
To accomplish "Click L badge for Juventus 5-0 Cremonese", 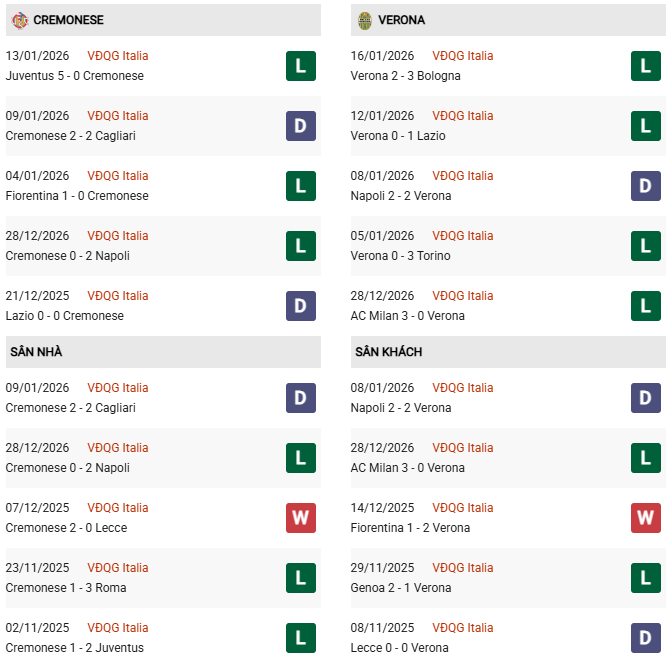I will click(x=301, y=66).
